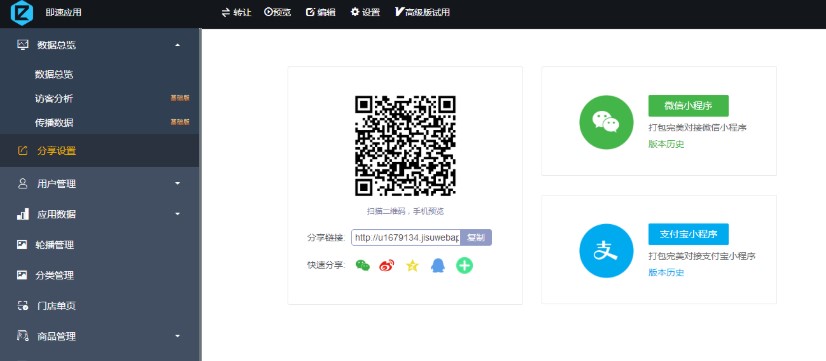
Task: Expand the 商品管理 section arrow
Action: tap(178, 336)
